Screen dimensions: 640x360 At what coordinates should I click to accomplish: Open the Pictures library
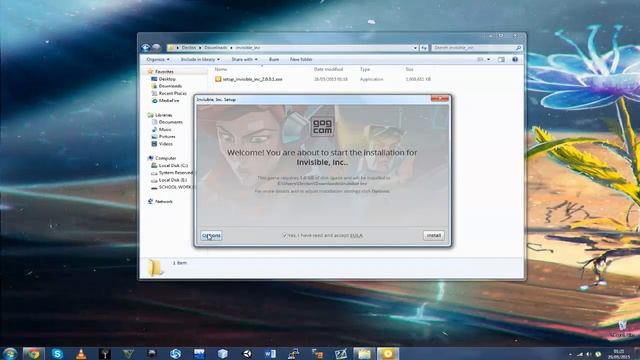[x=167, y=137]
